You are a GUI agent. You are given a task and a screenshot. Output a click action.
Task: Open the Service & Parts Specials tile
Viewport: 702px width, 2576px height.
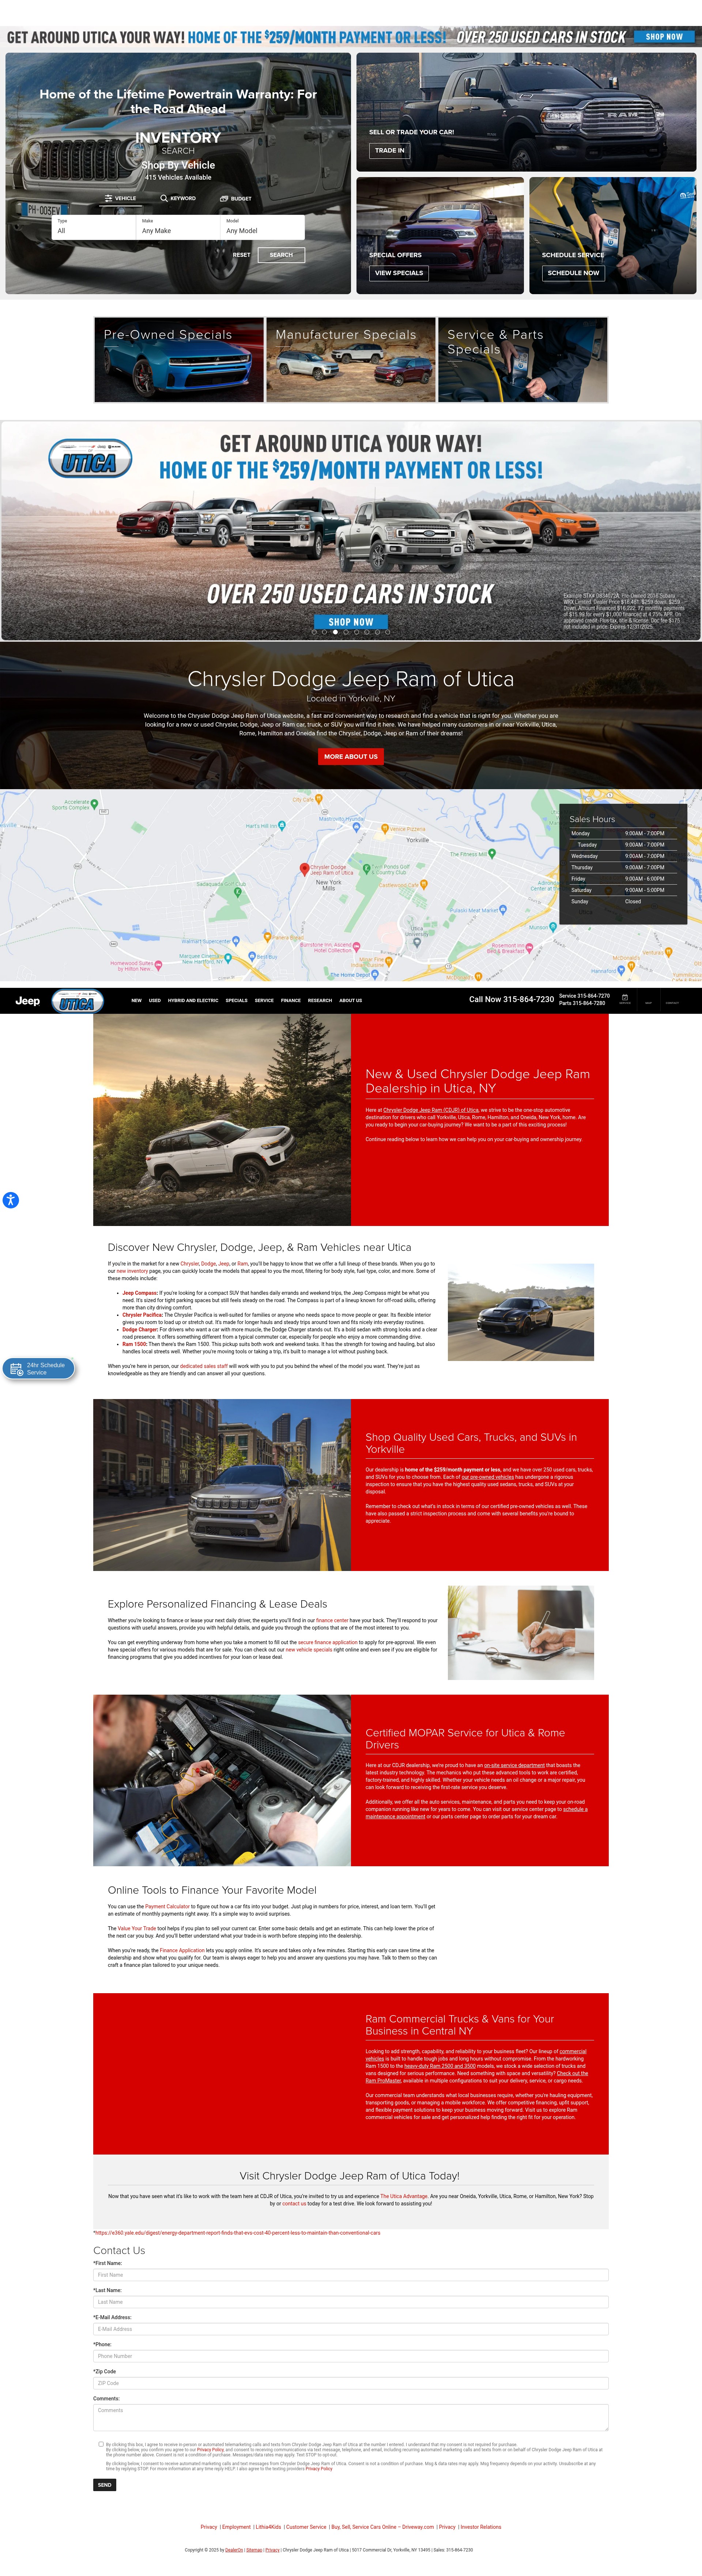pyautogui.click(x=523, y=360)
